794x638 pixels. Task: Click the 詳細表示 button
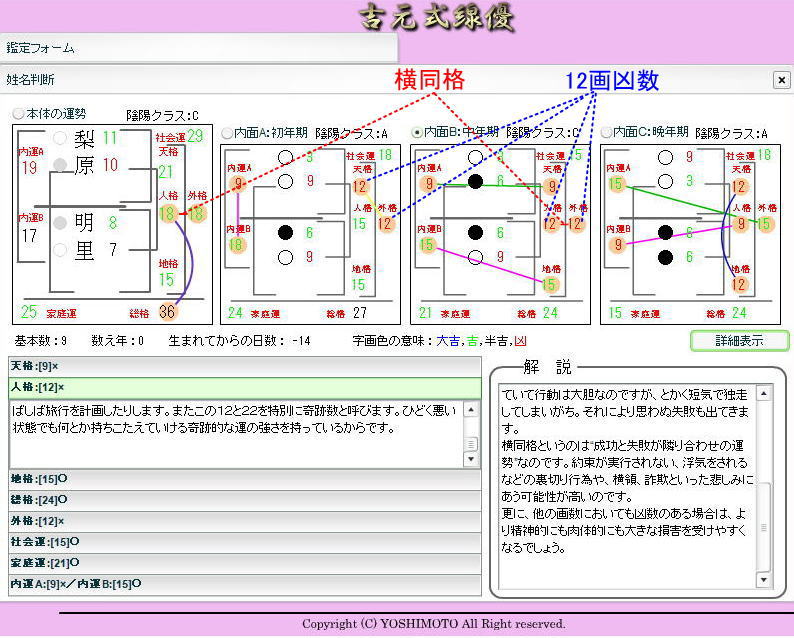(x=739, y=341)
